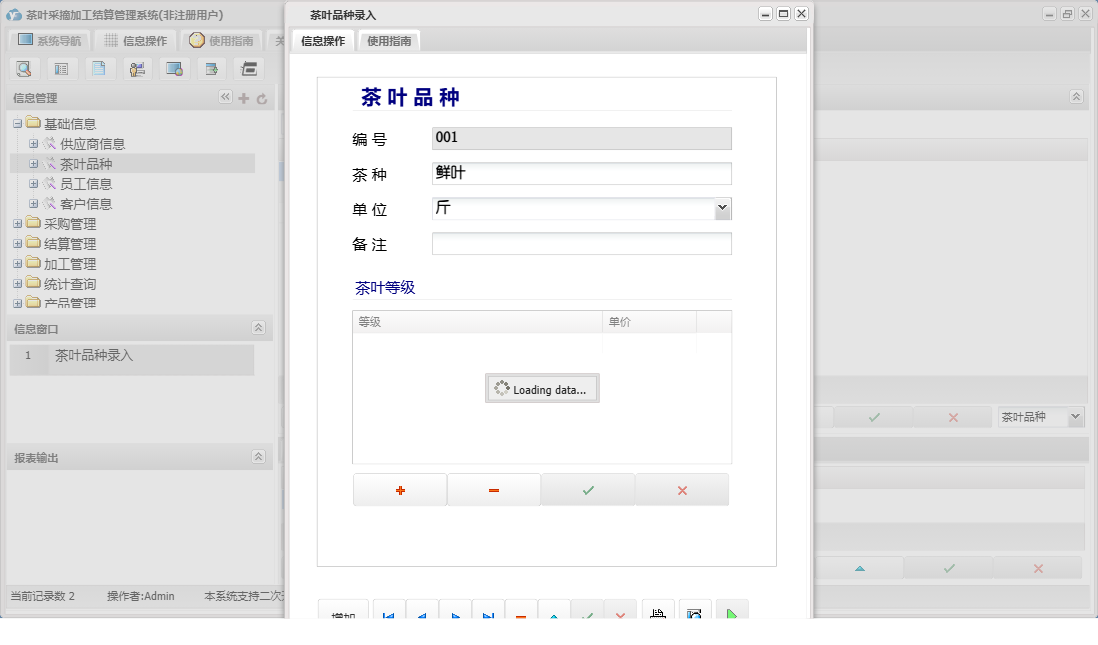The image size is (1098, 645).
Task: Click the window with green arrow icon
Action: tap(211, 69)
